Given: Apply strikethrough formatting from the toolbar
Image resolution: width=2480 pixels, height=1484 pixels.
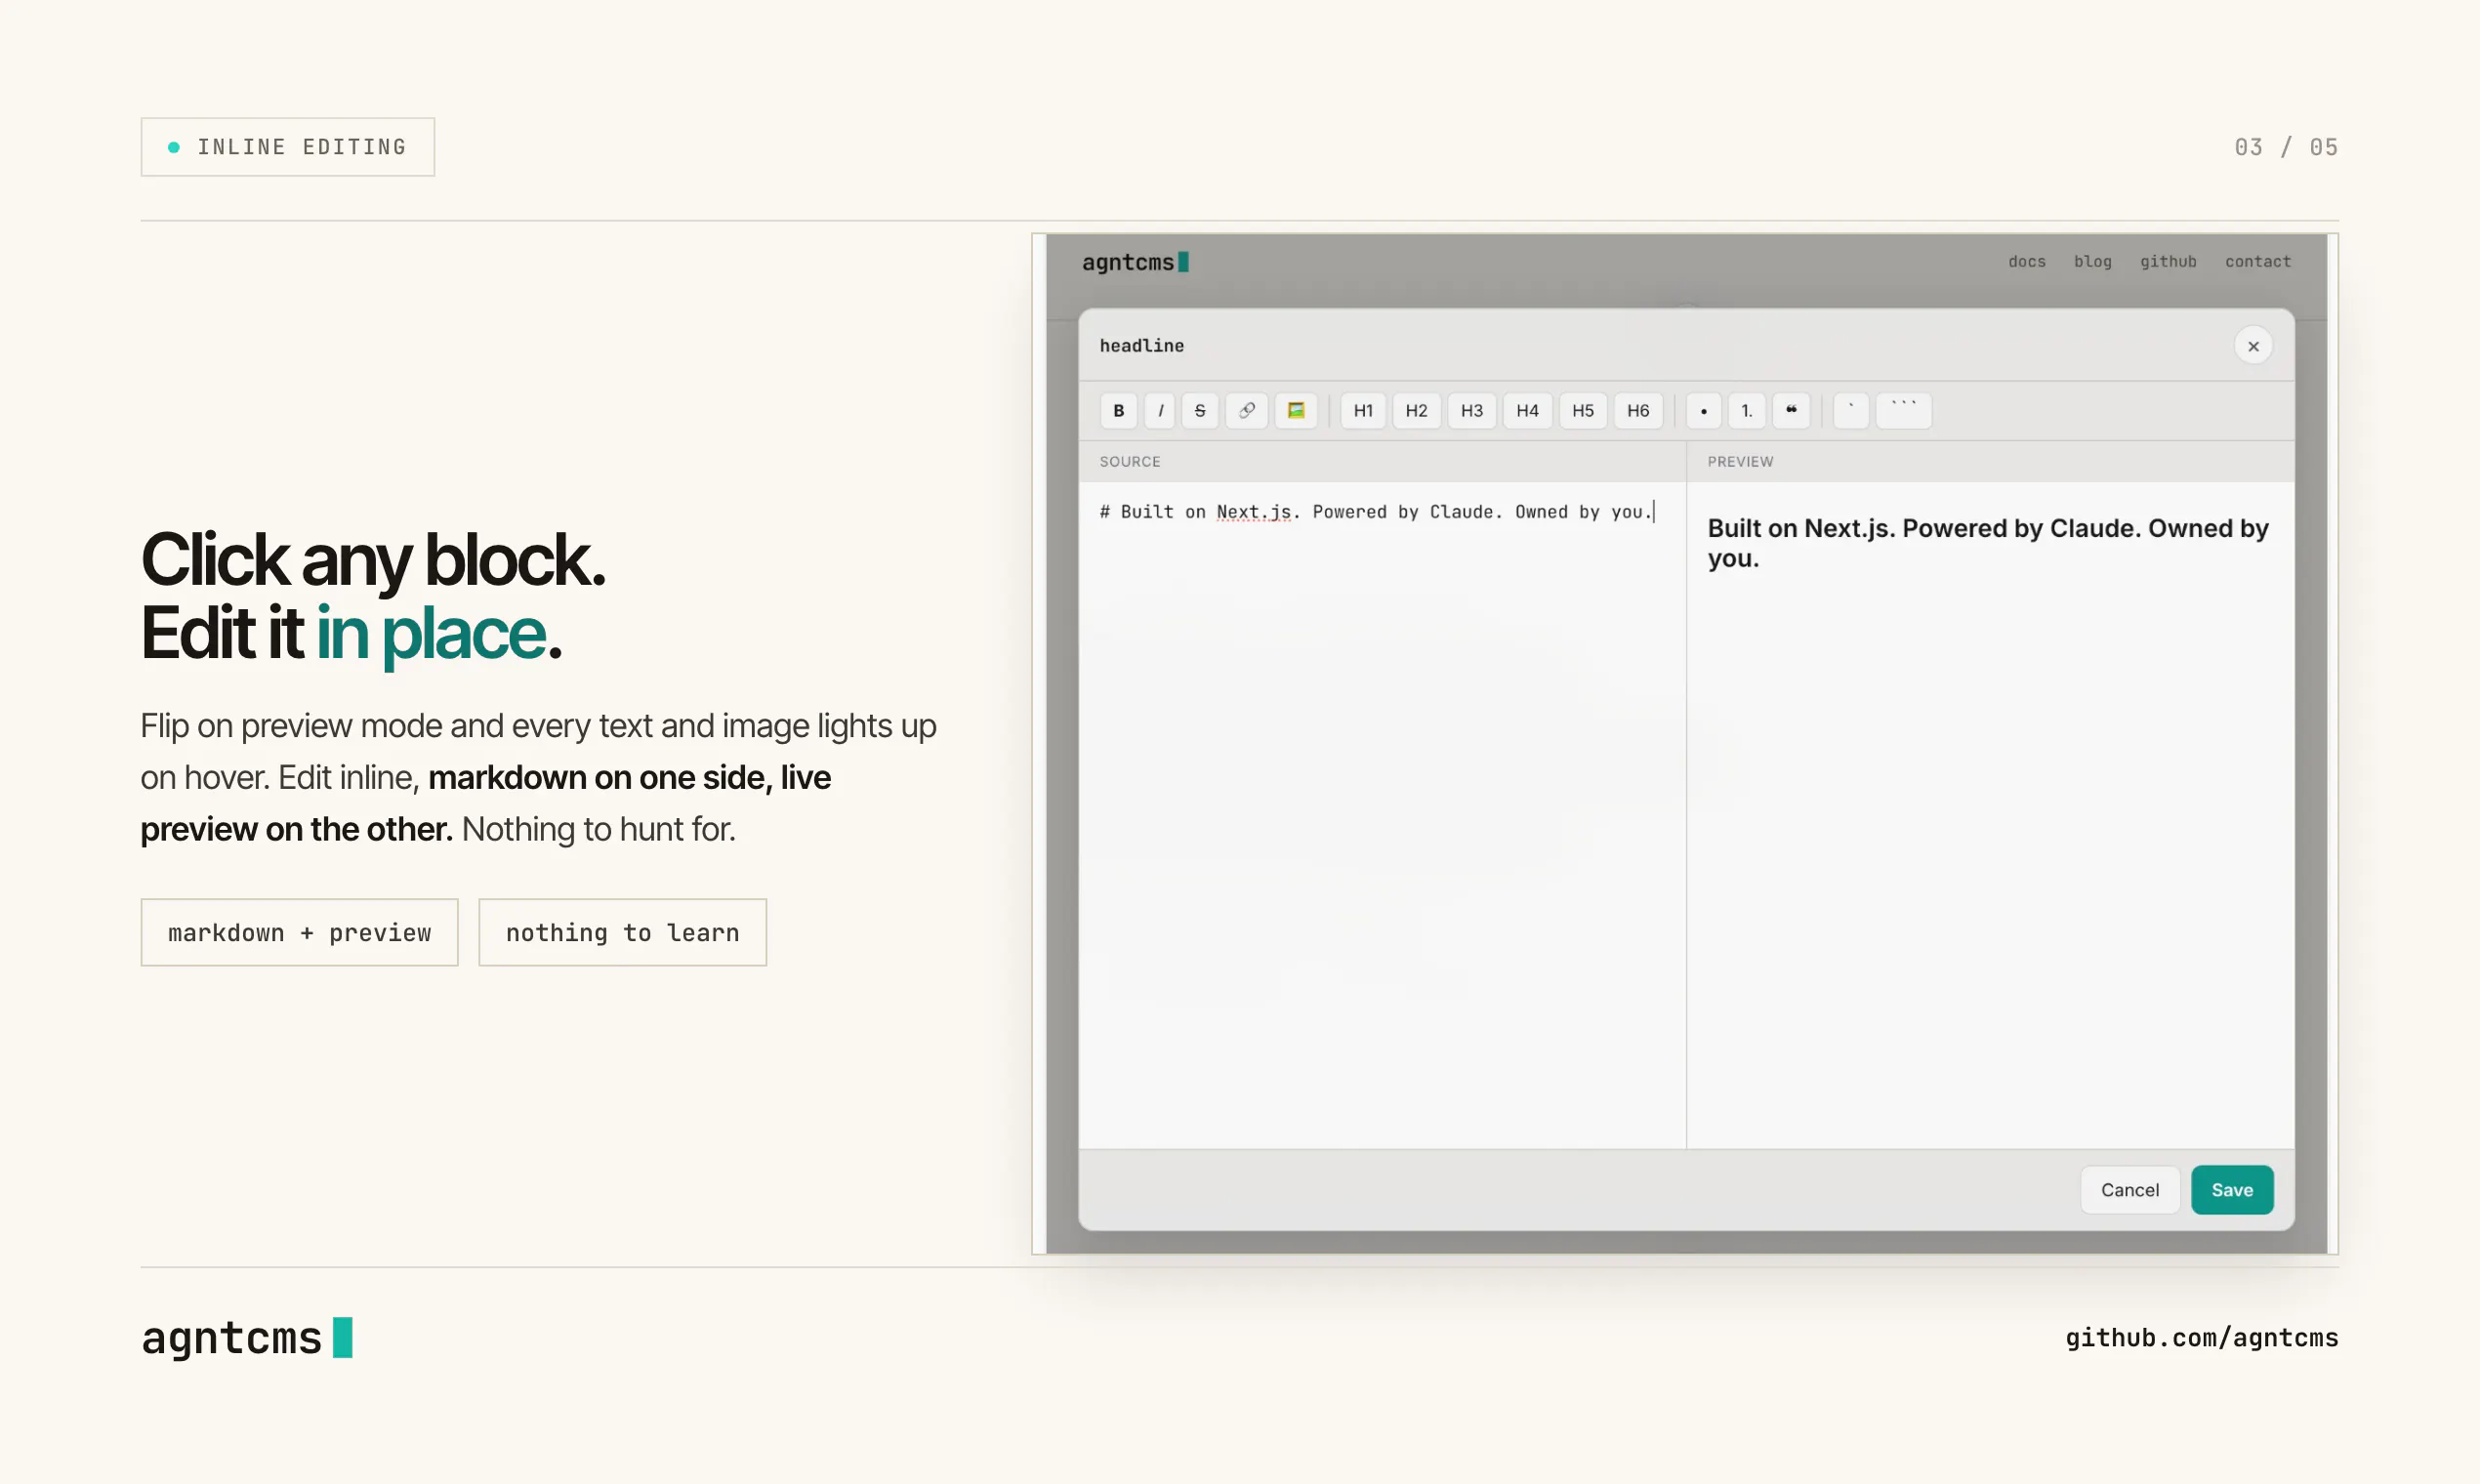Looking at the screenshot, I should click(1200, 411).
